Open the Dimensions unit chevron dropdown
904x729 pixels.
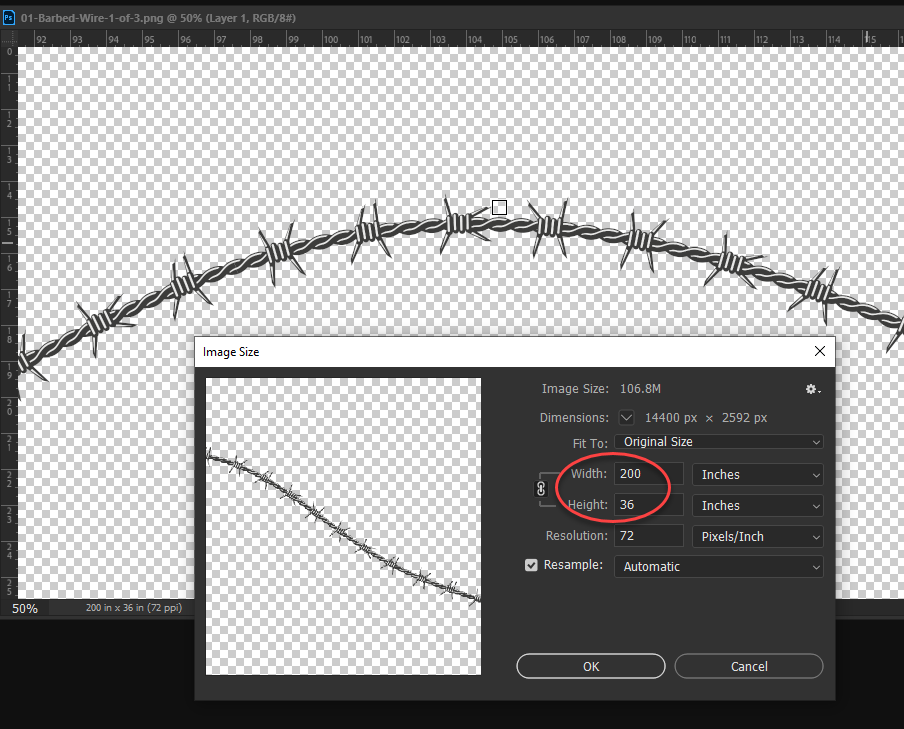[x=627, y=417]
